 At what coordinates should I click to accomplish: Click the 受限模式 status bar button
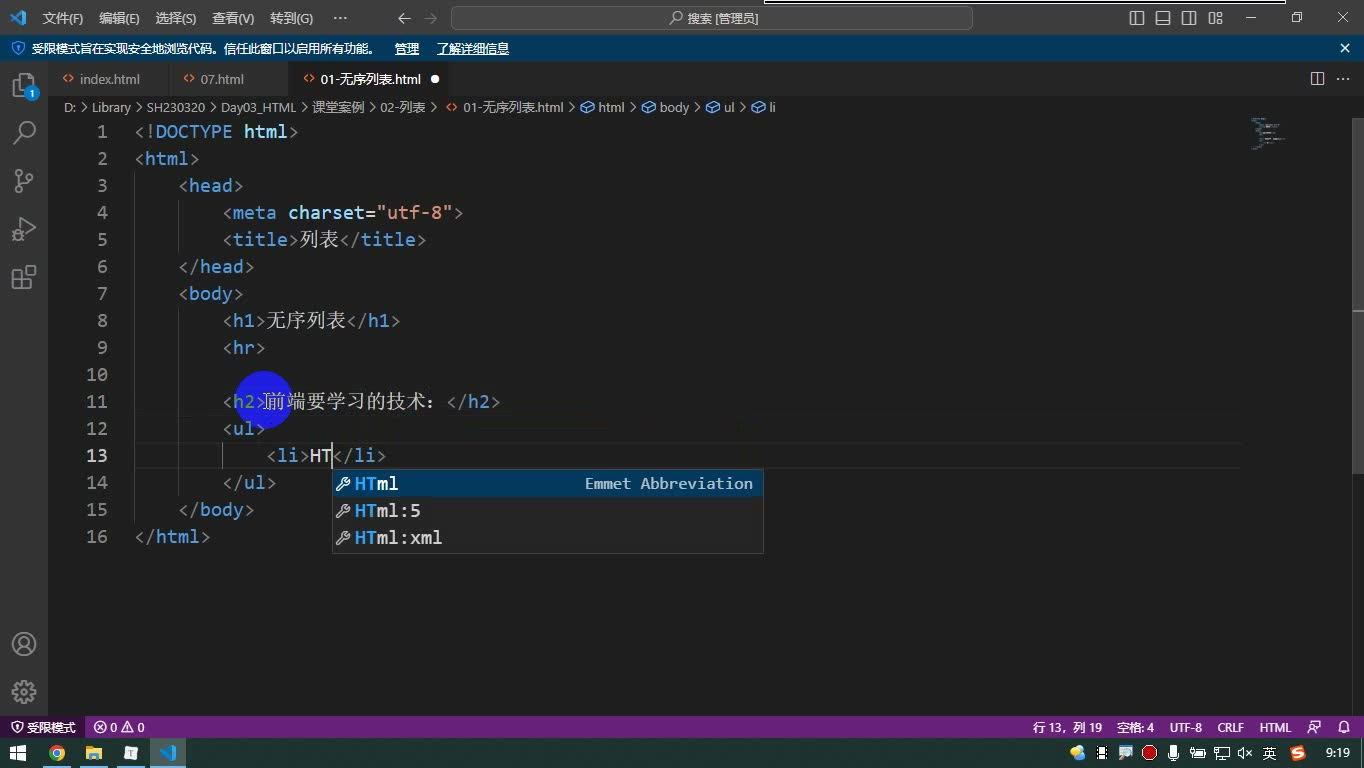pyautogui.click(x=43, y=727)
